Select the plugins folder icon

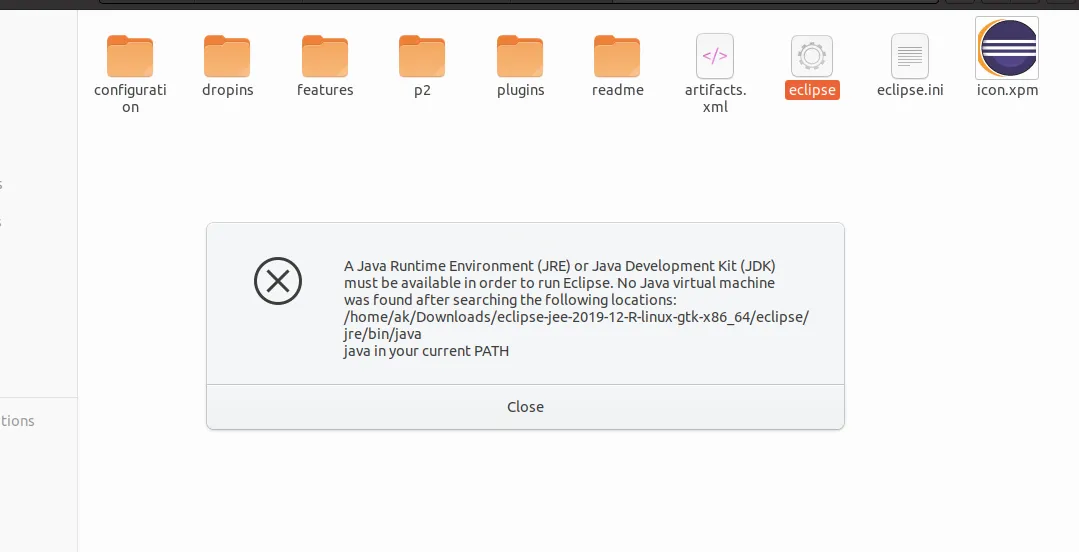point(520,56)
